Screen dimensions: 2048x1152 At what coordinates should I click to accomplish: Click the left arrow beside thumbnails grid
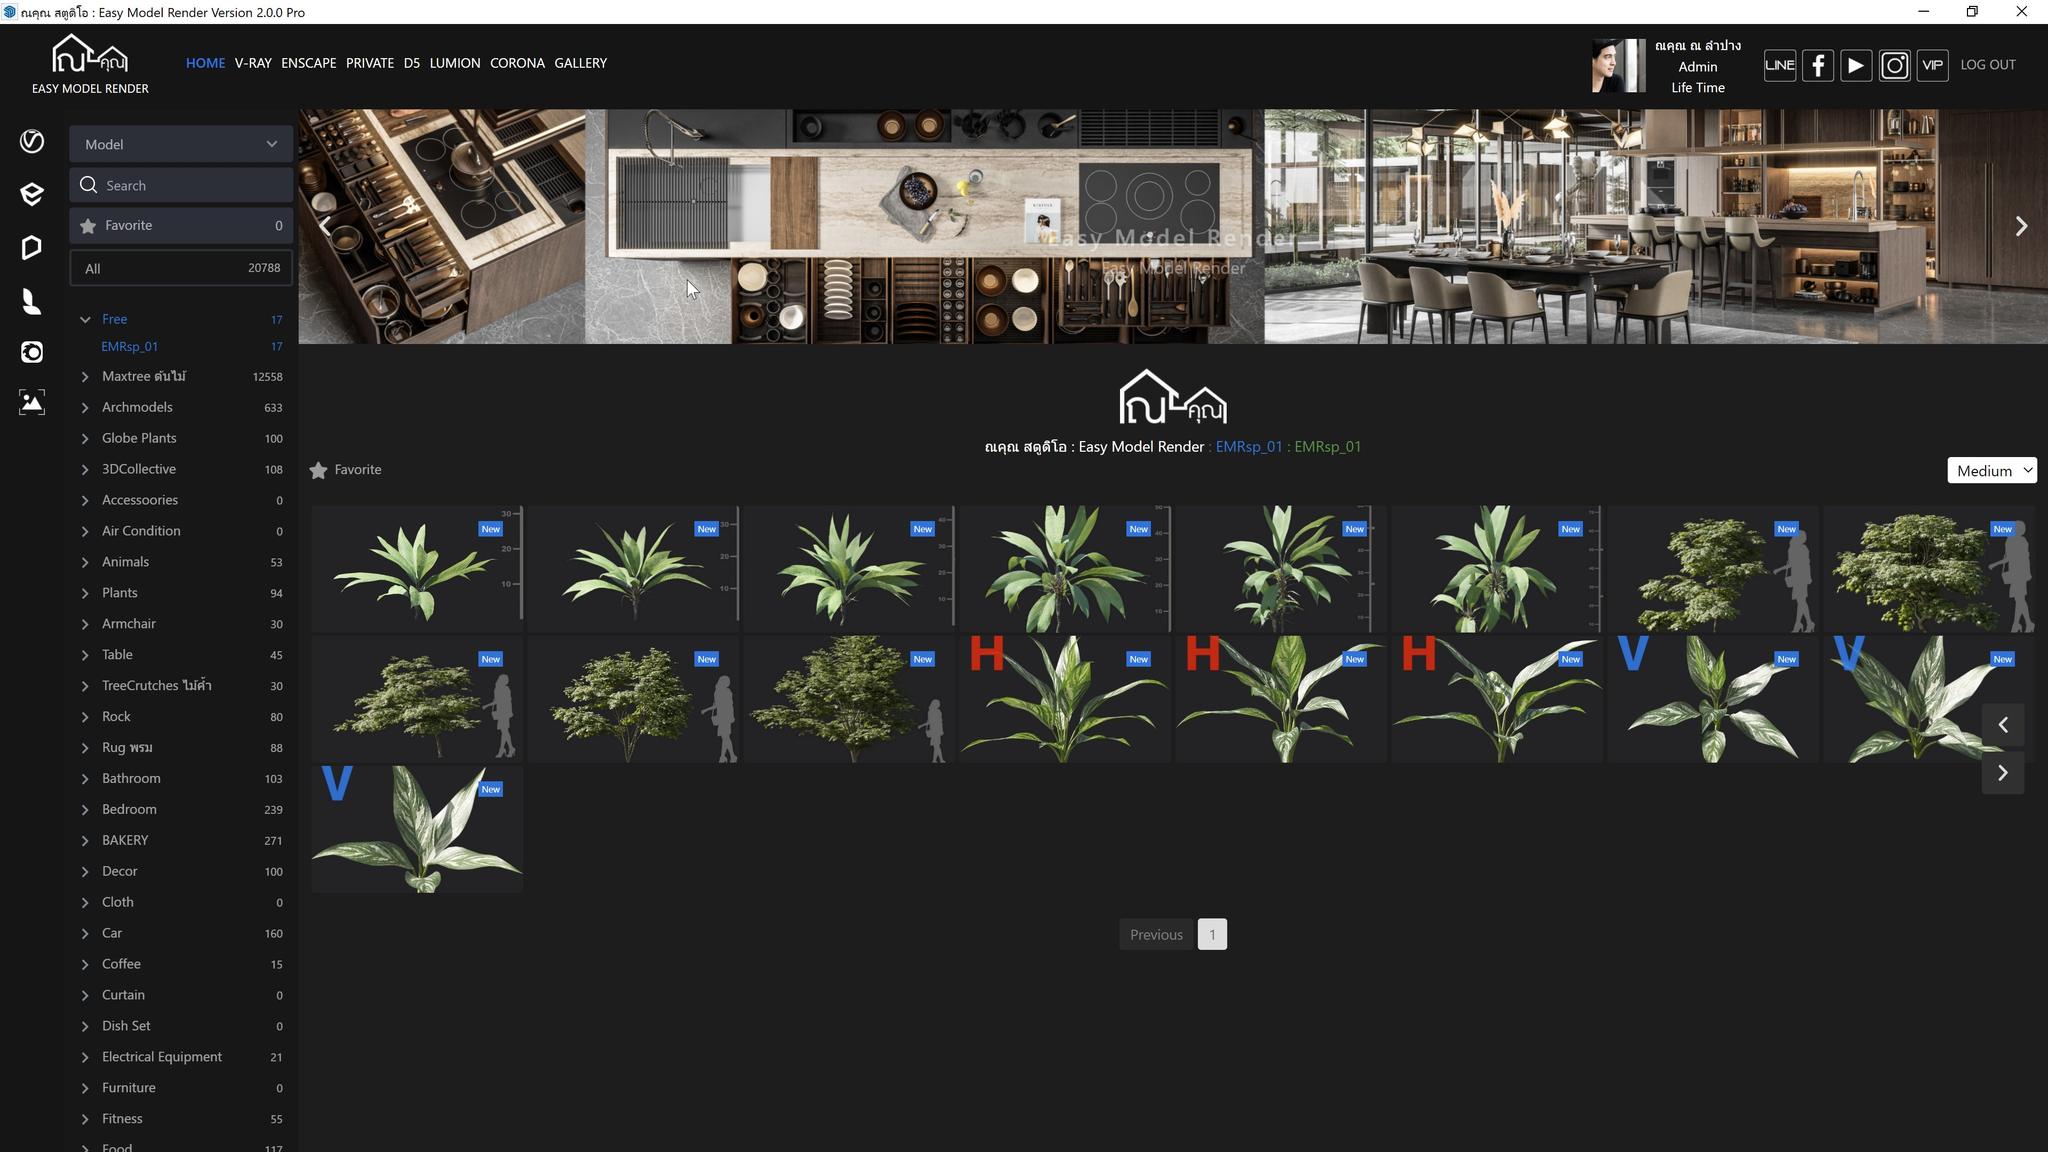2003,725
